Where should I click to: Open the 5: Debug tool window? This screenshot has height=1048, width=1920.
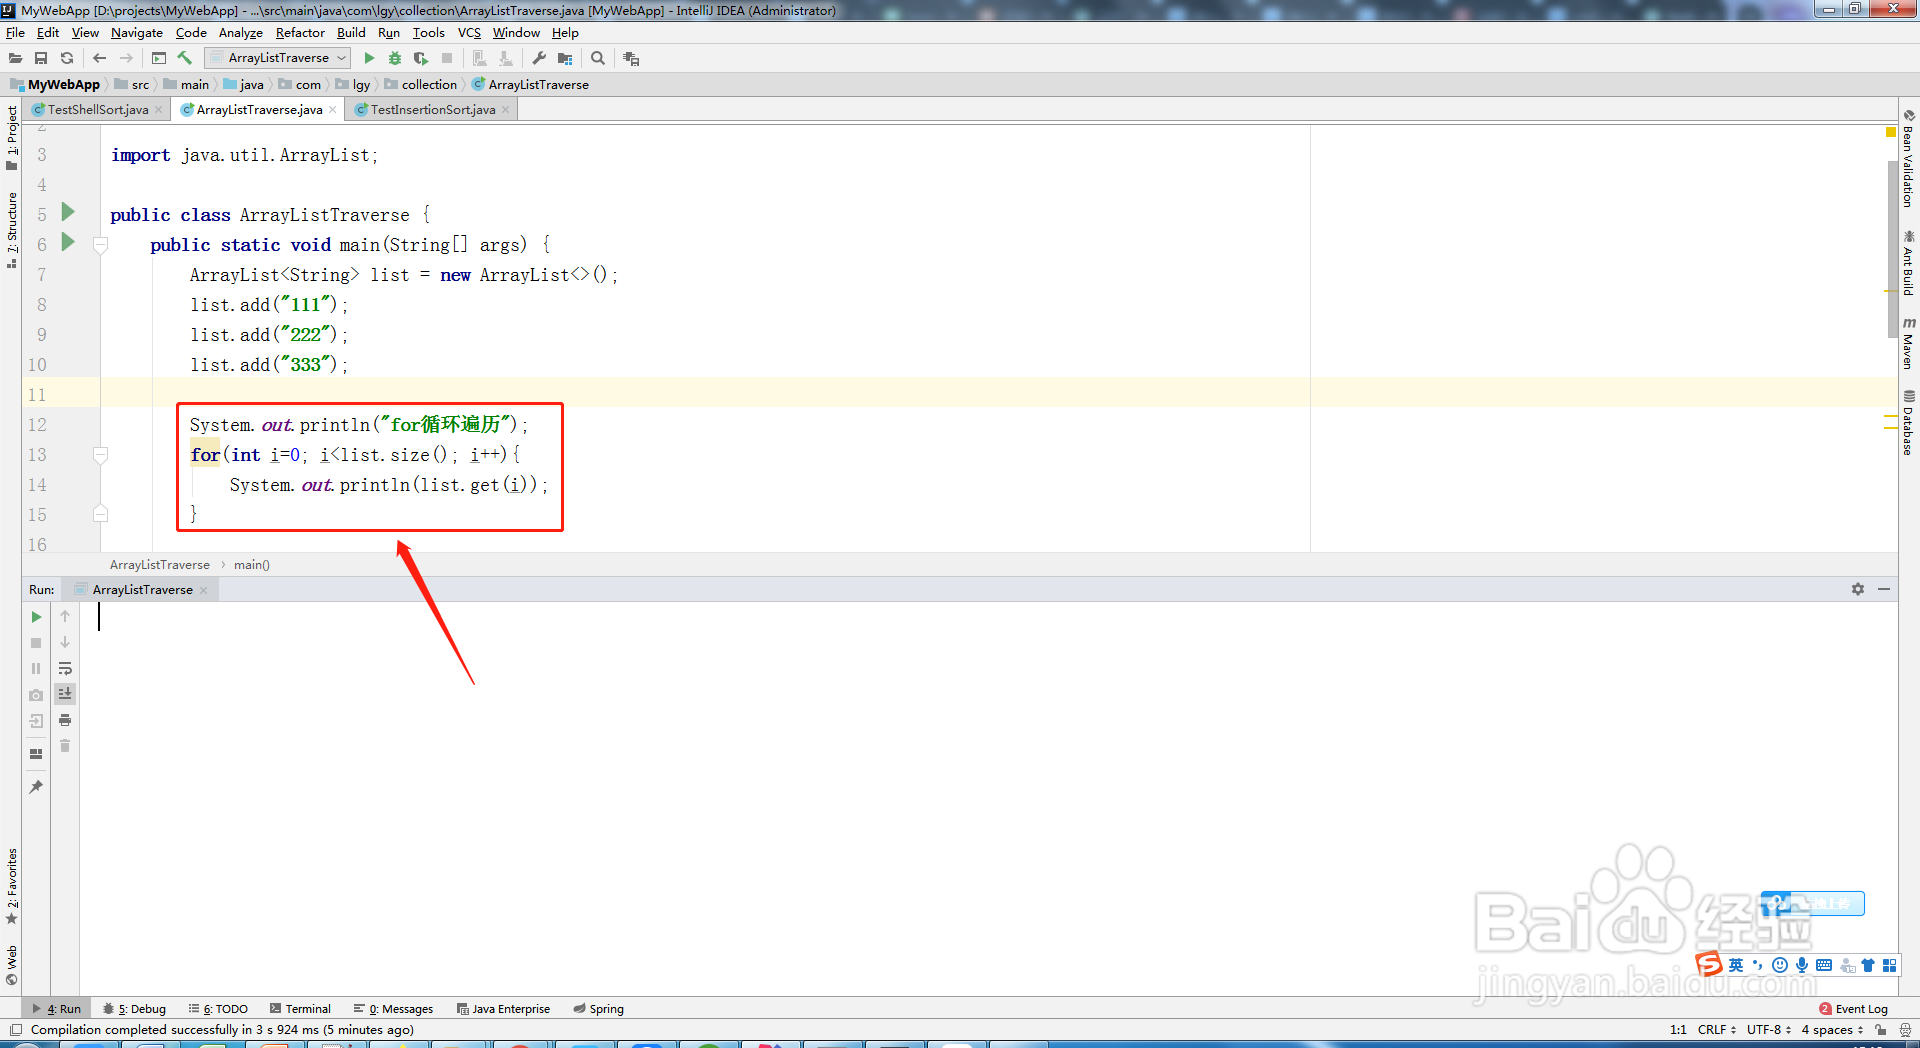tap(135, 1009)
